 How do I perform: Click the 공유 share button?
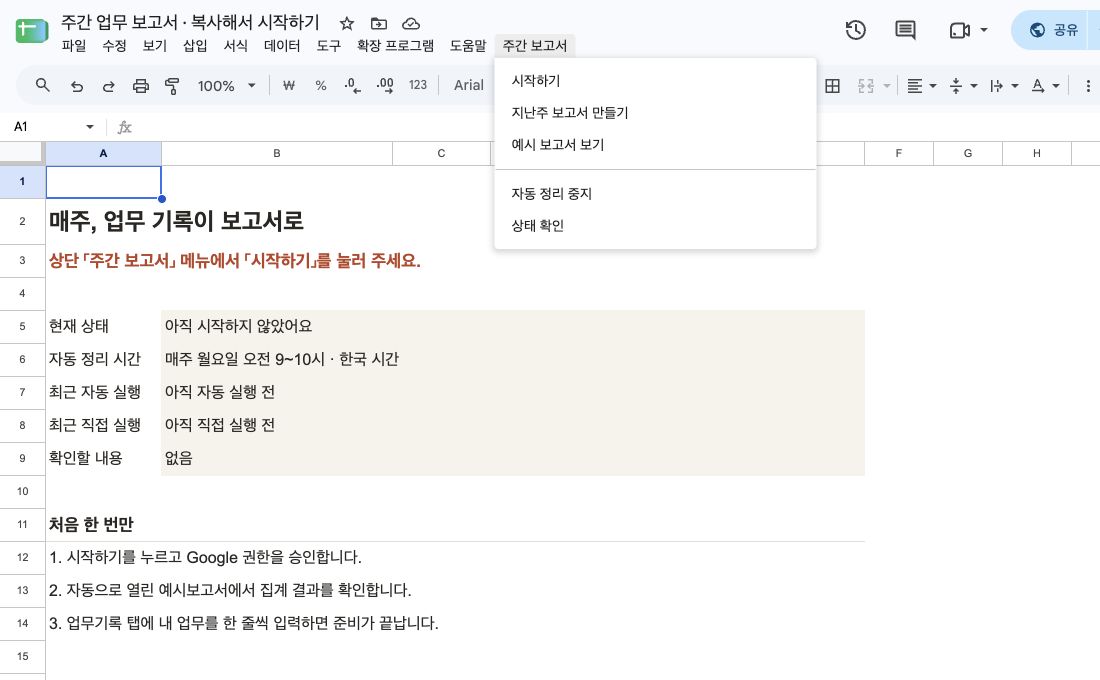[1054, 30]
